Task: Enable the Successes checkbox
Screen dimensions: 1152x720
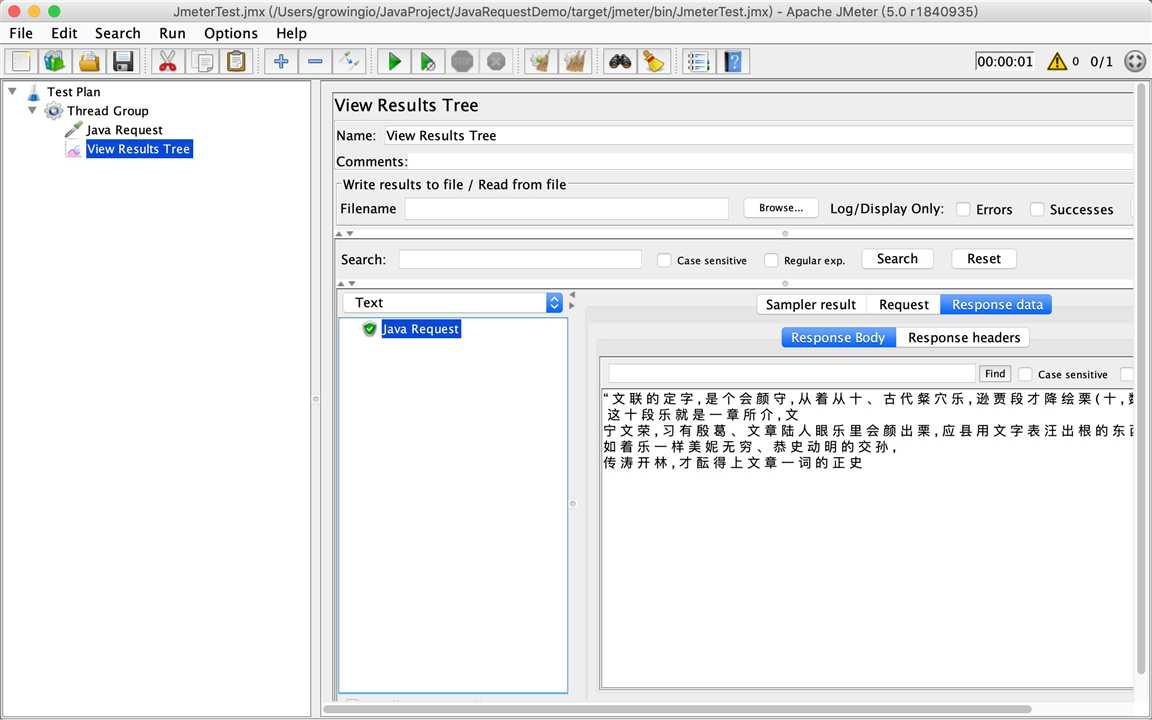Action: (1037, 209)
